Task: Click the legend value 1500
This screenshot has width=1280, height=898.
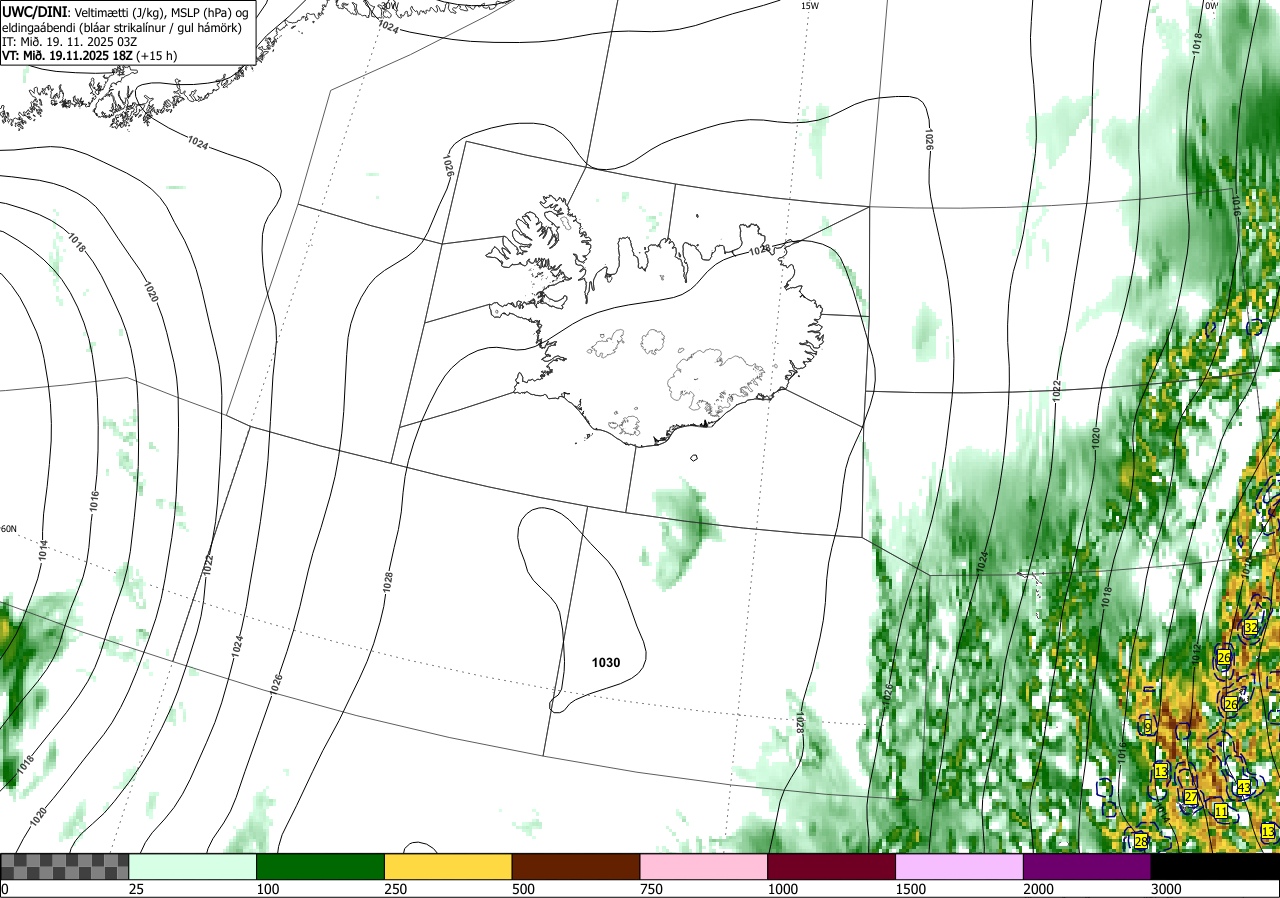Action: pos(912,889)
